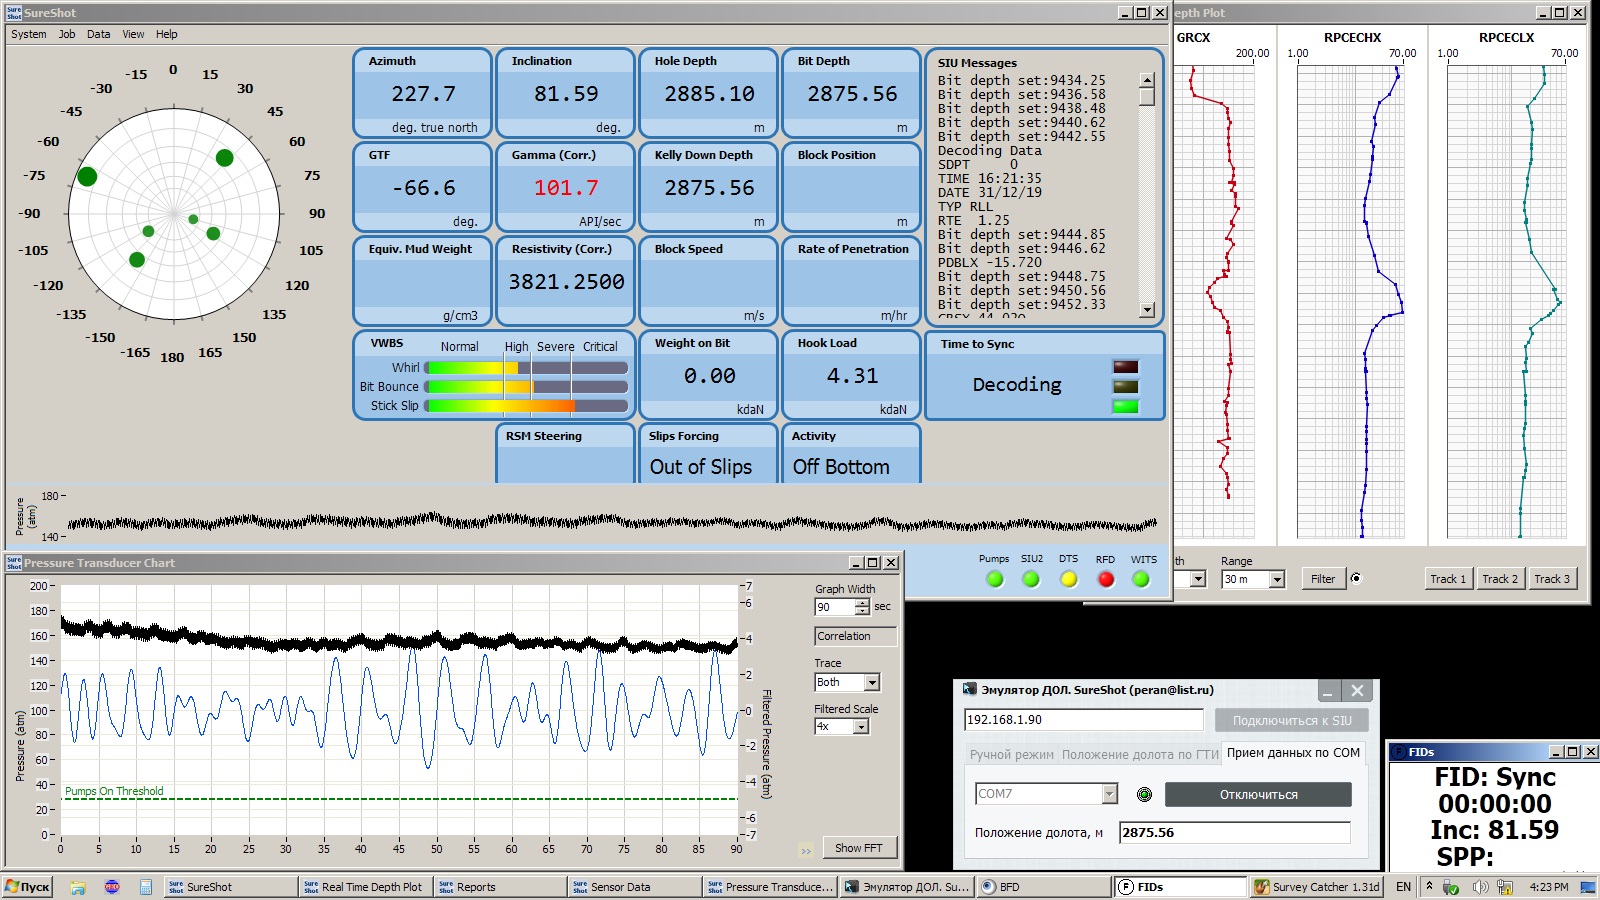Switch to Эмулятор ДОЛ taskbar button
1600x900 pixels.
coord(906,887)
